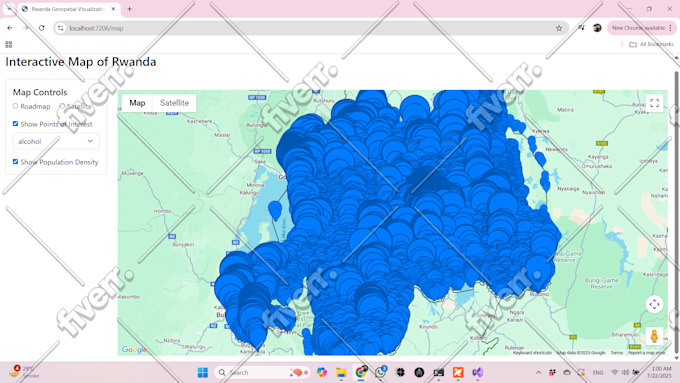680x383 pixels.
Task: Click the Map Controls panel title
Action: click(x=40, y=92)
